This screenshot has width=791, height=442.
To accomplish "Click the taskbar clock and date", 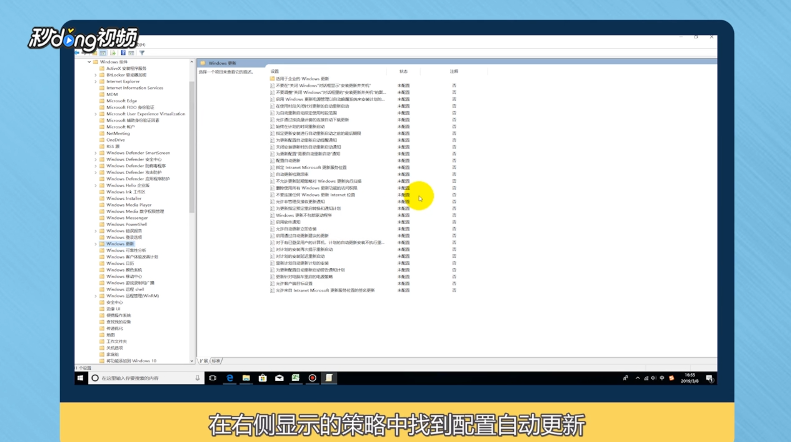I will tap(690, 378).
